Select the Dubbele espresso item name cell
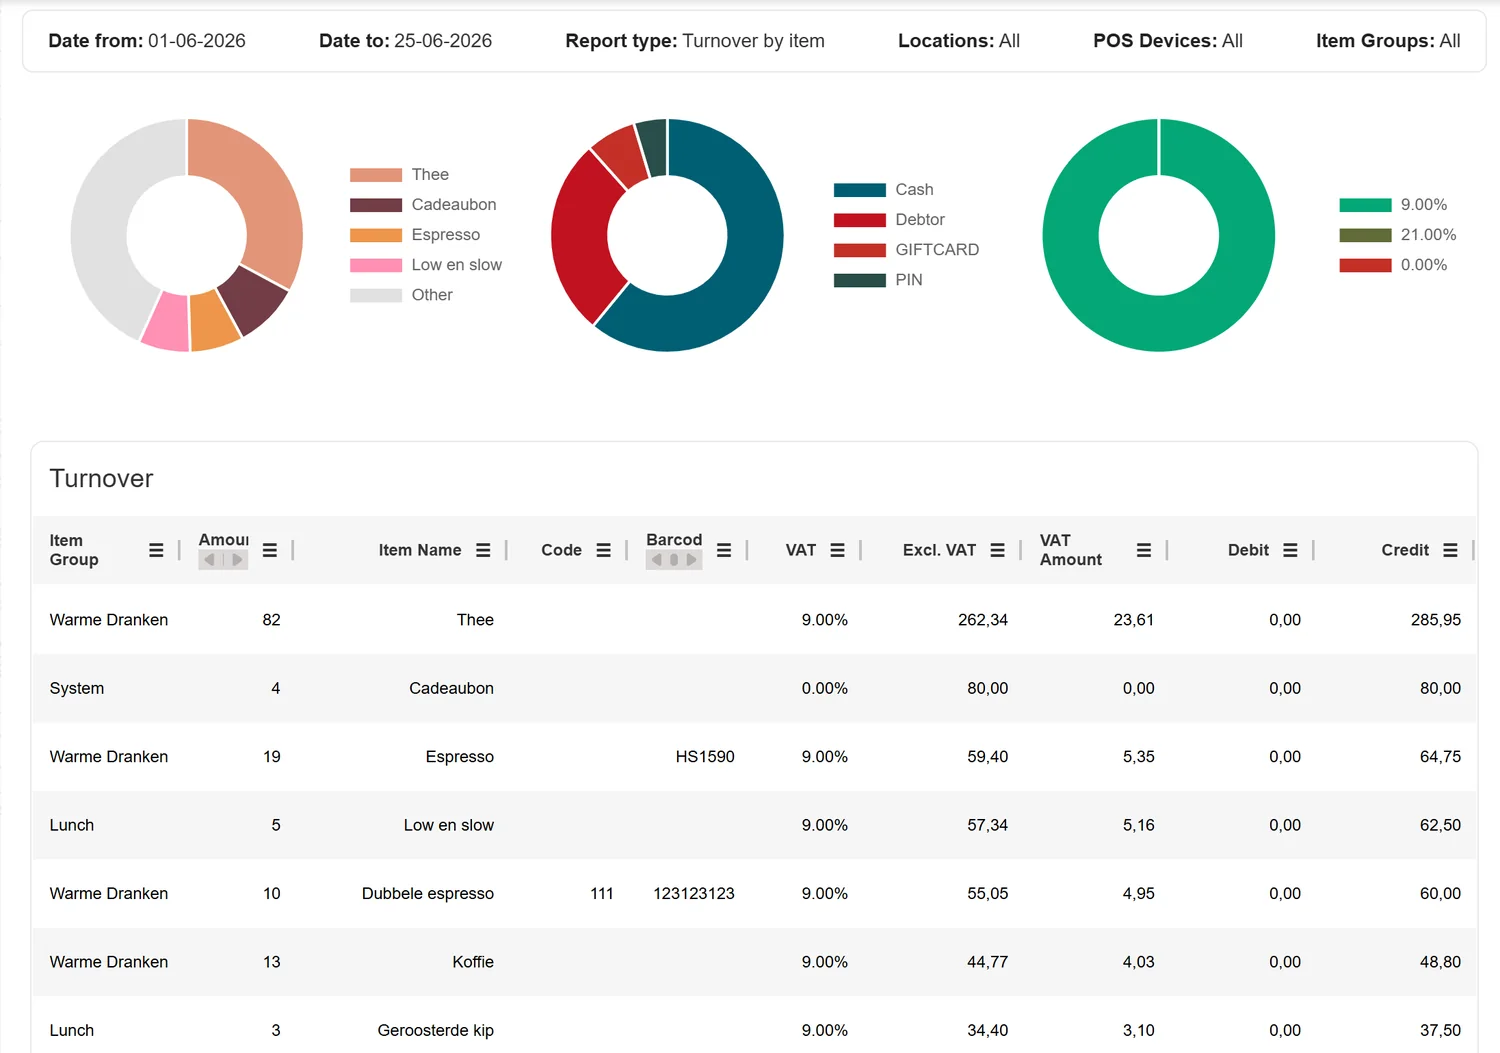This screenshot has height=1053, width=1500. point(428,894)
